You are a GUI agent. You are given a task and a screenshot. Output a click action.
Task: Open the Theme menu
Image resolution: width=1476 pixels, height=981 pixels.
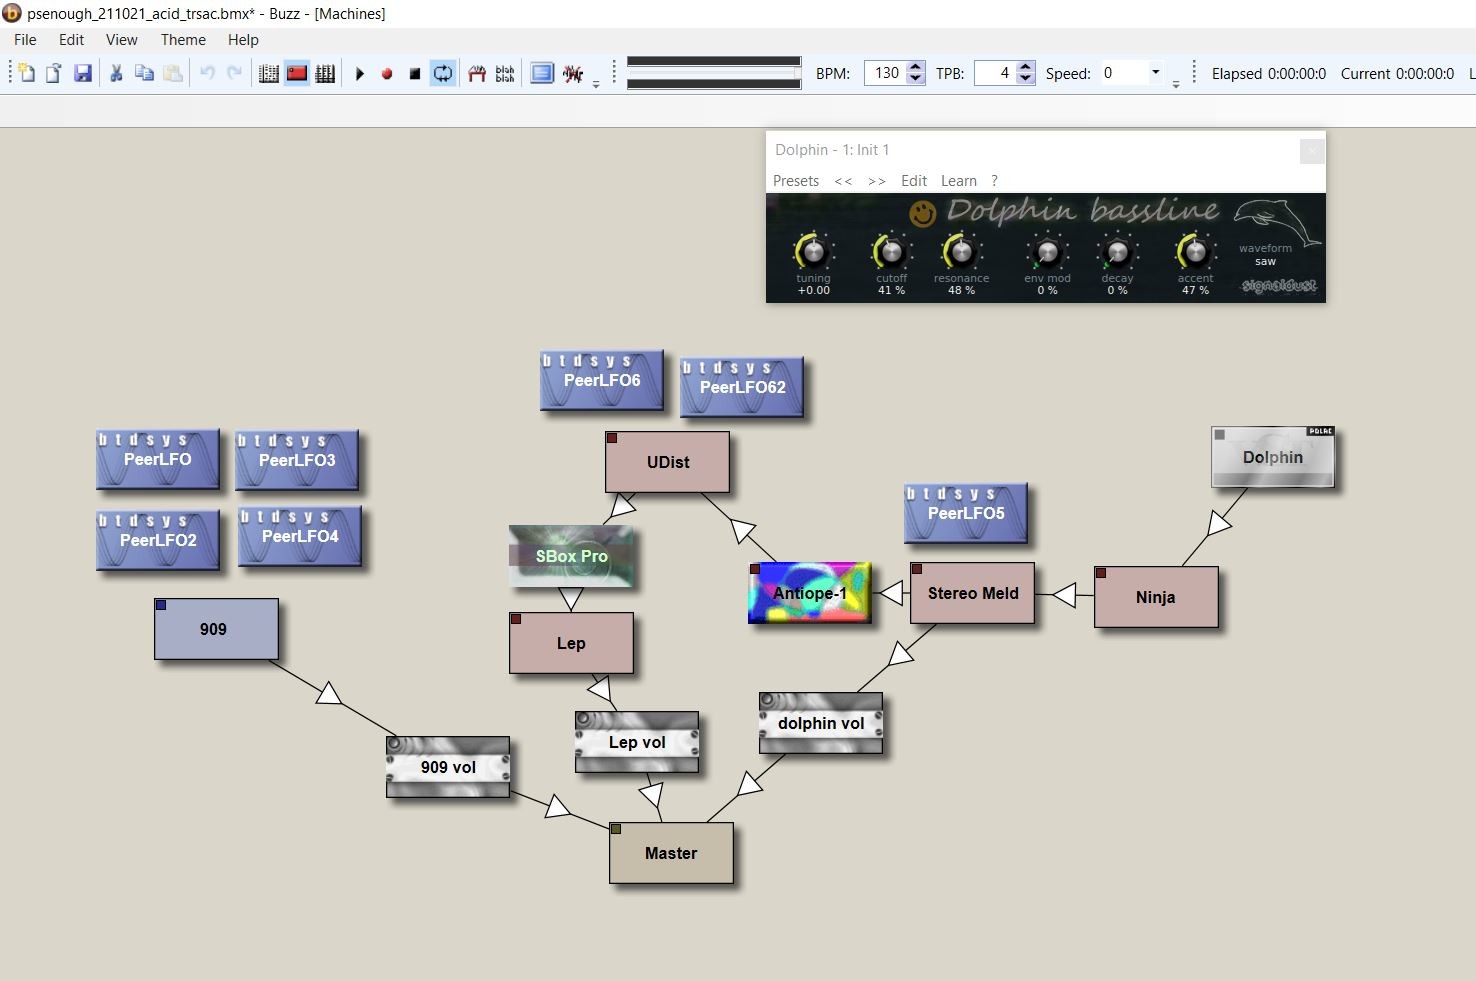pos(183,40)
